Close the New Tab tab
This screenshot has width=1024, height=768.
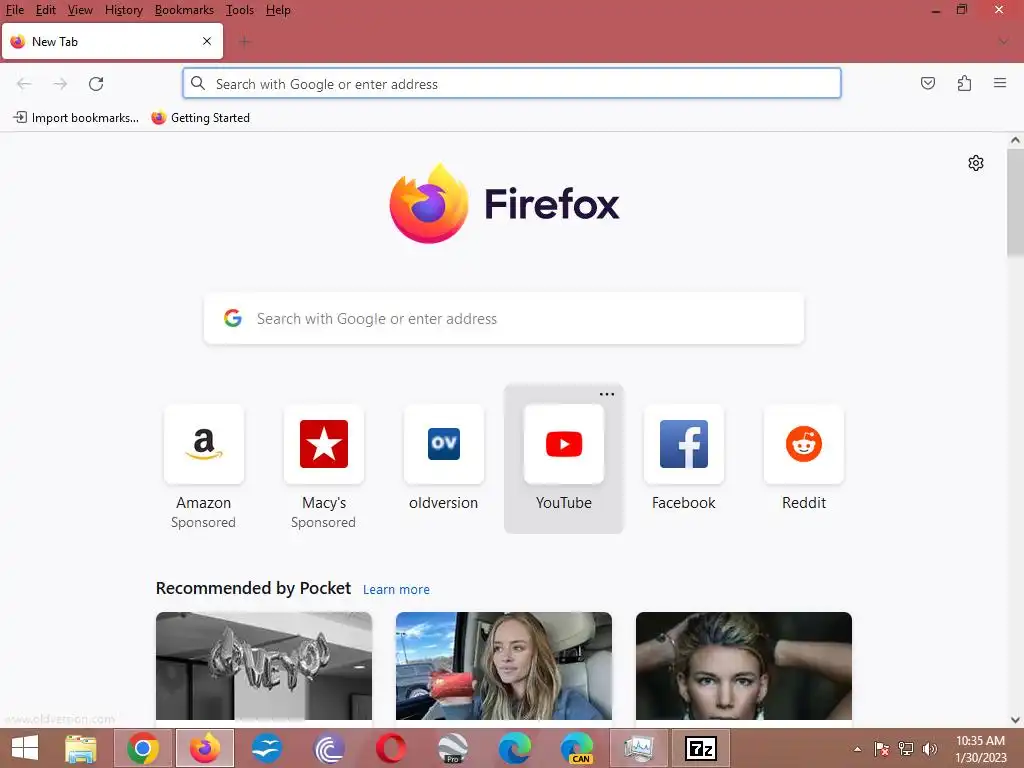207,41
